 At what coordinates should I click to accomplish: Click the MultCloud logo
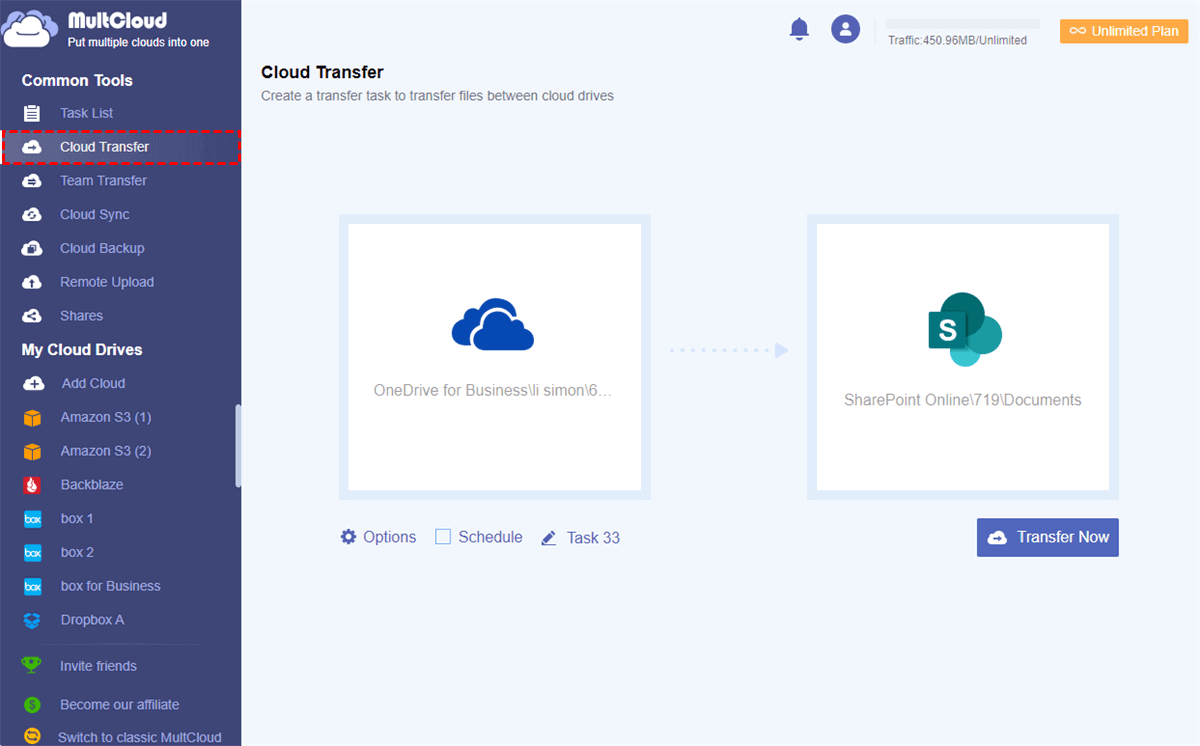pos(30,29)
